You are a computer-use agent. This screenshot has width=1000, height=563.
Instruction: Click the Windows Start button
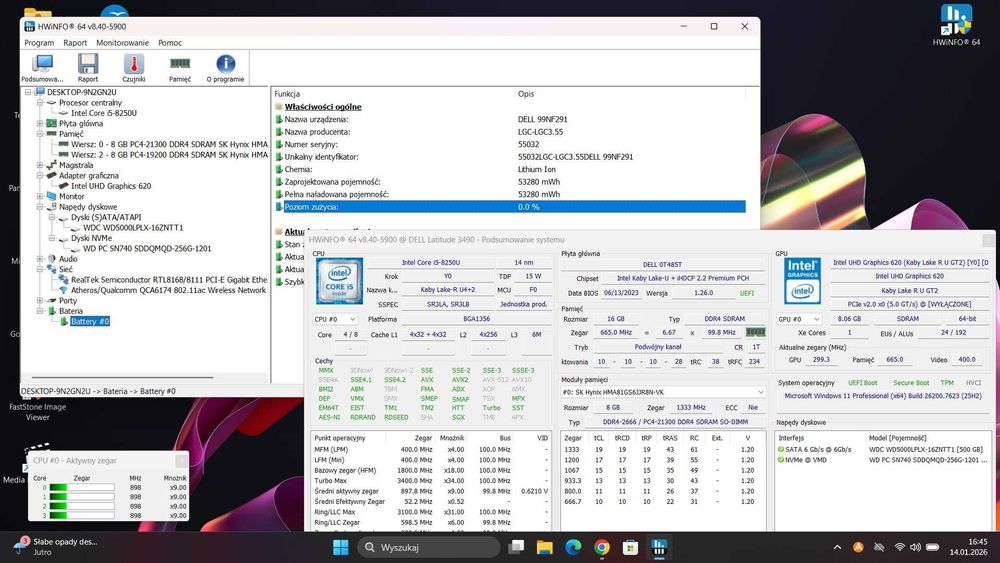click(341, 547)
